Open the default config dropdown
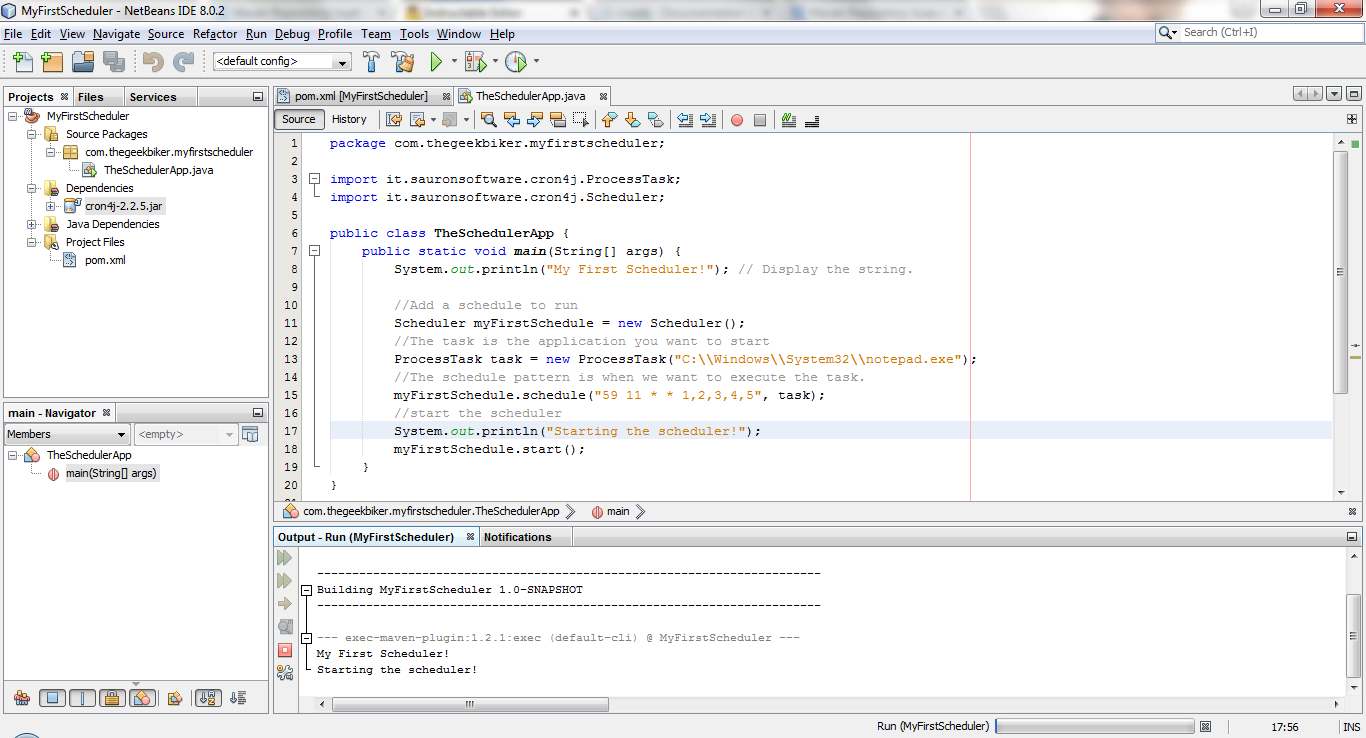 tap(282, 62)
